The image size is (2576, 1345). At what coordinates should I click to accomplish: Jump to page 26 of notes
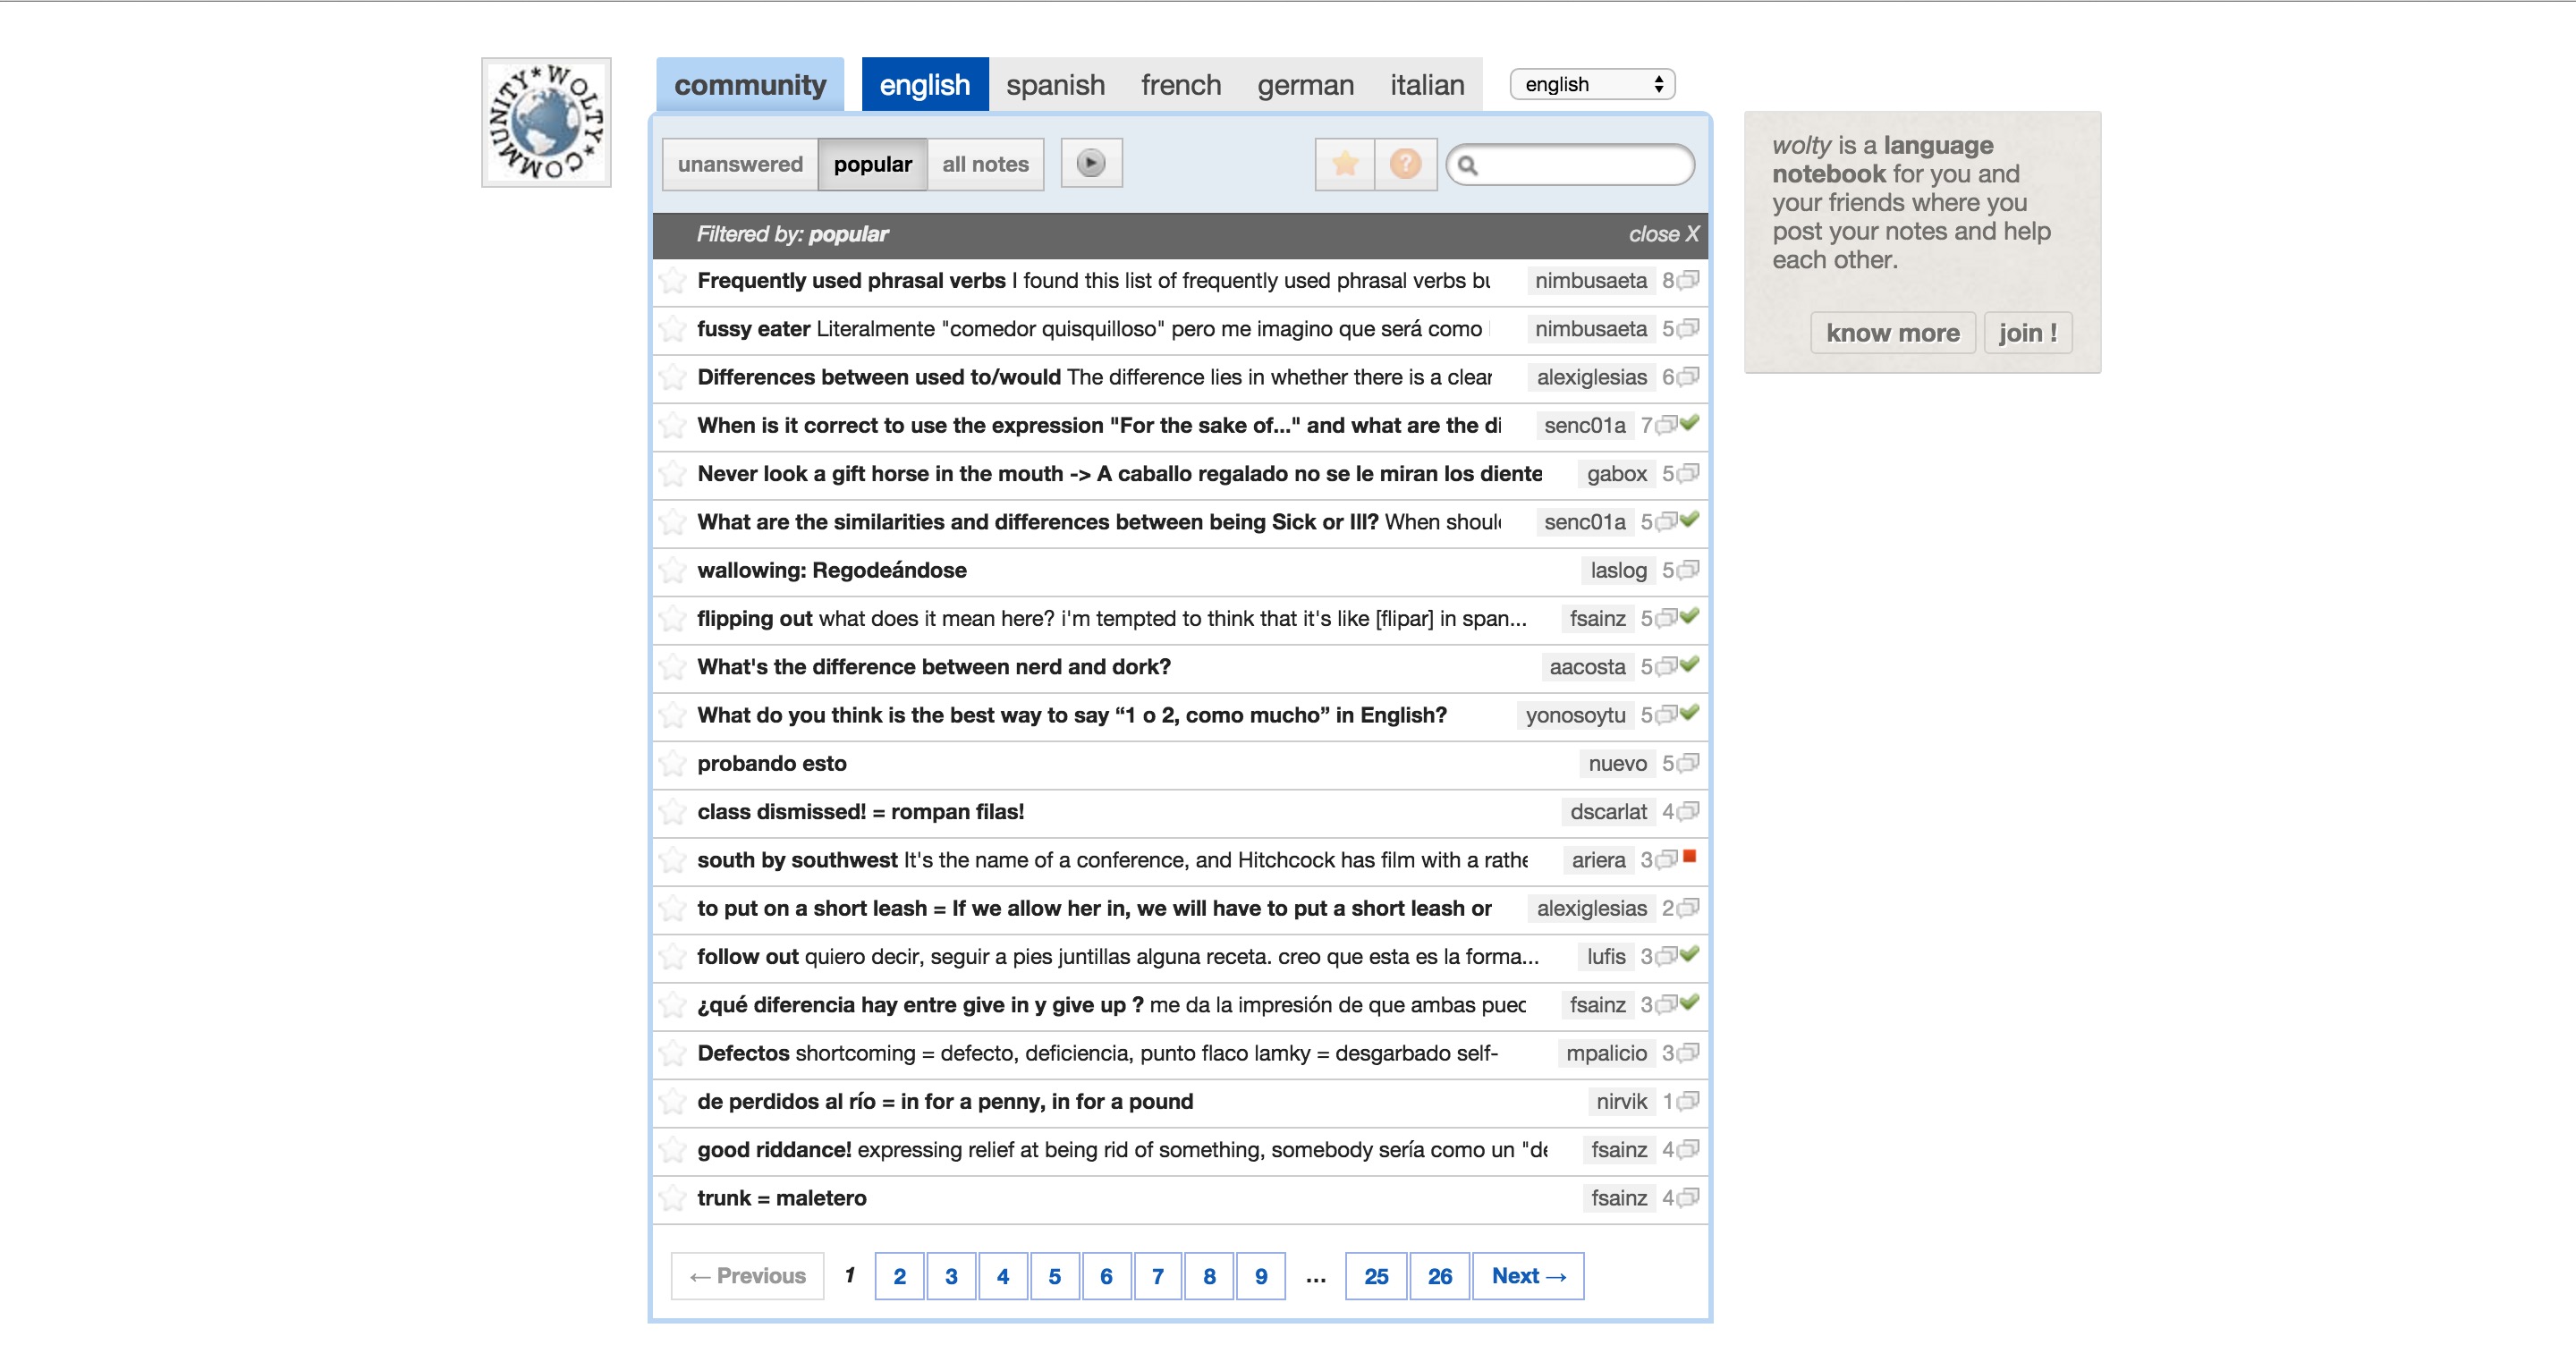click(x=1440, y=1276)
